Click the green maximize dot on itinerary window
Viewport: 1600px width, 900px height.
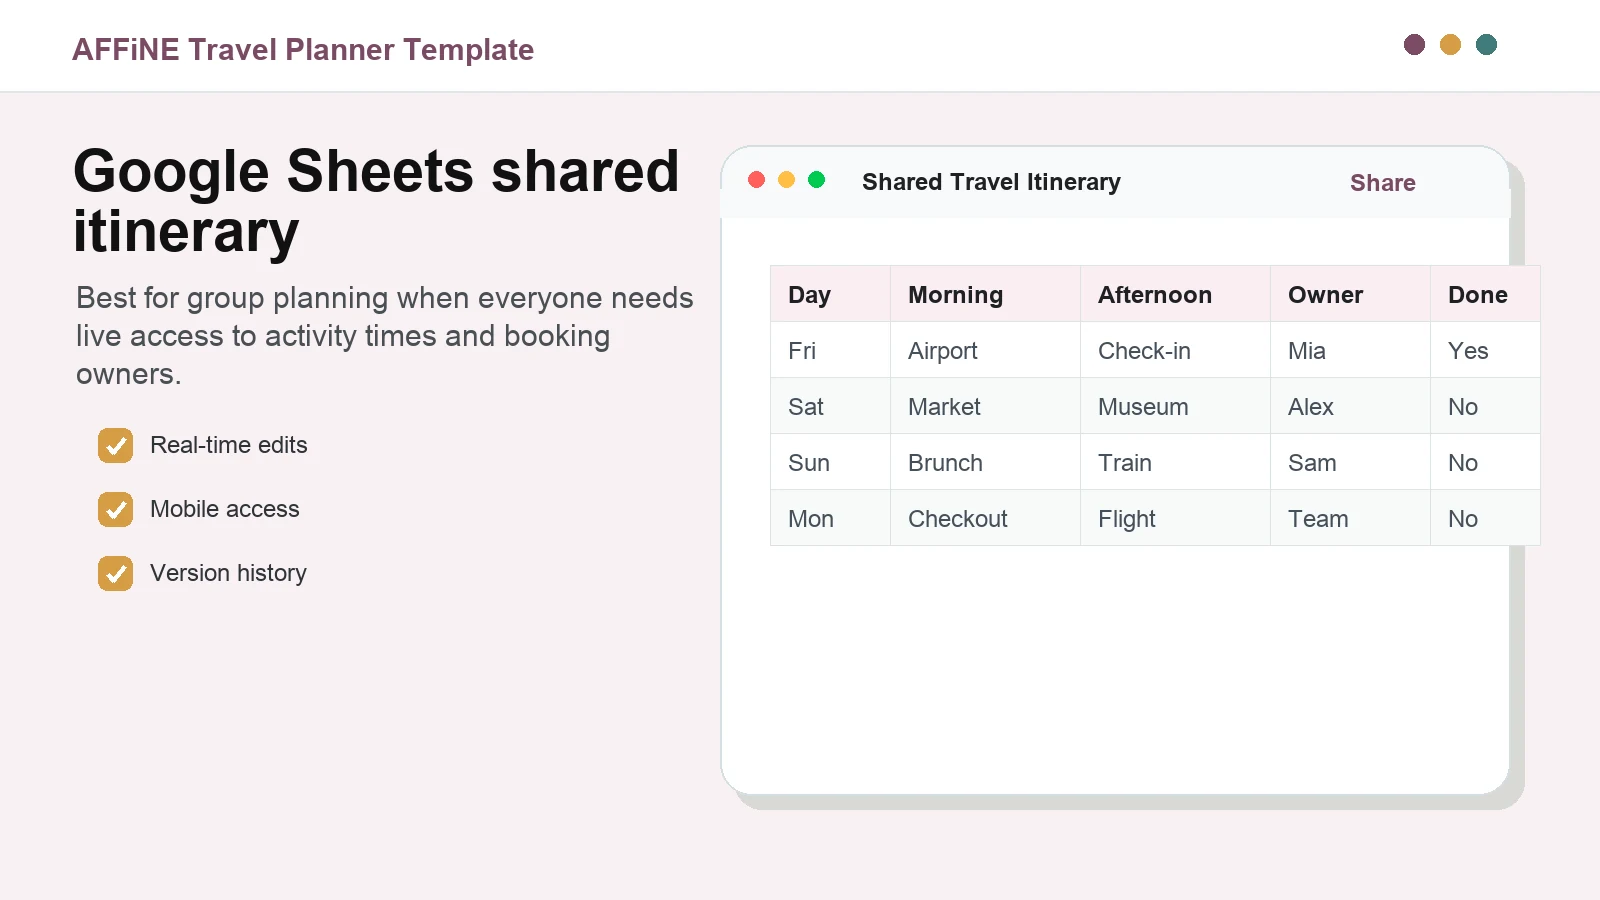click(817, 180)
